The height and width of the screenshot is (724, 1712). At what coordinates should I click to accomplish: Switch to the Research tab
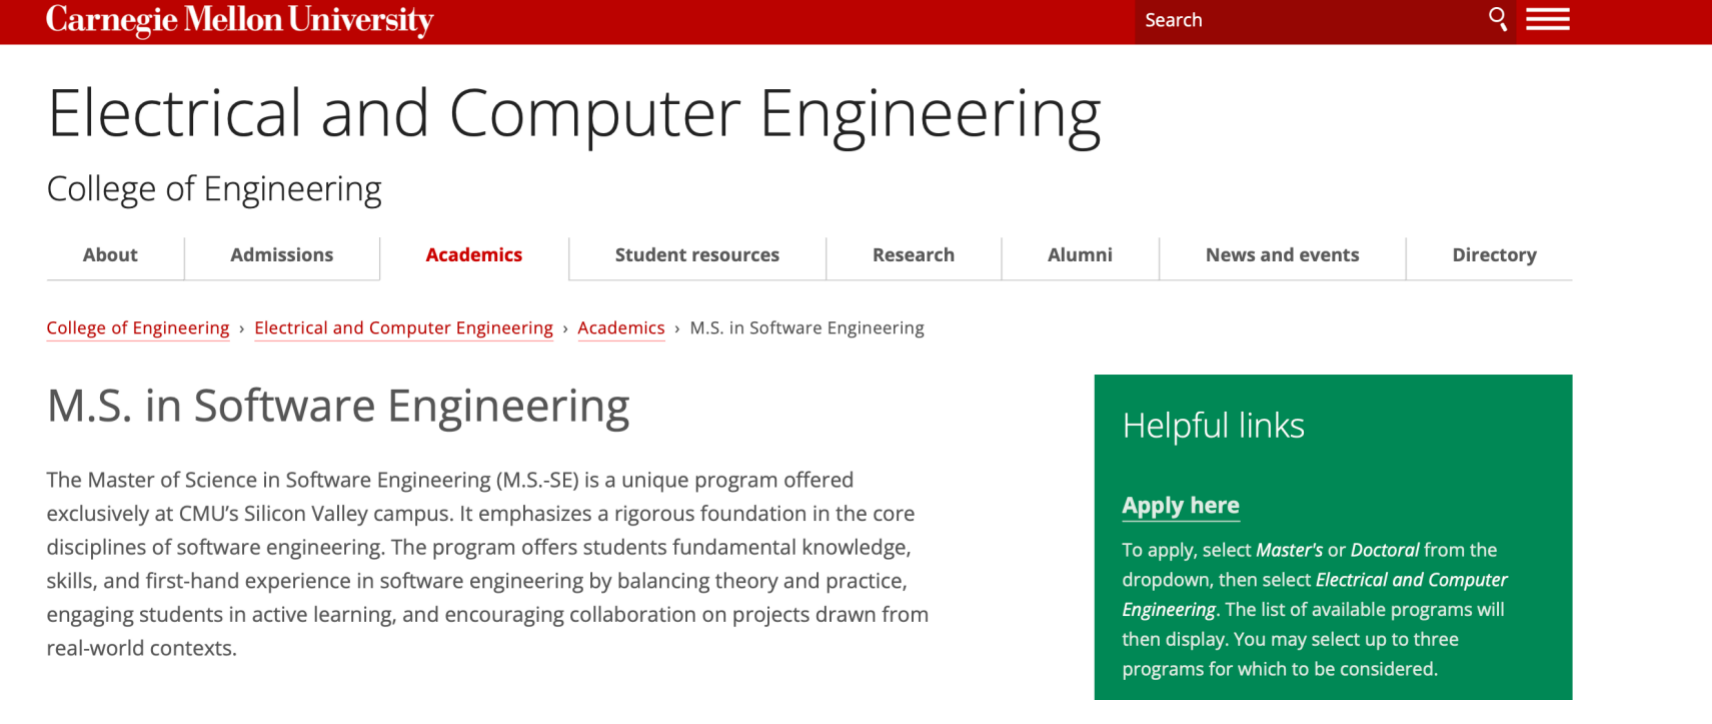tap(913, 255)
